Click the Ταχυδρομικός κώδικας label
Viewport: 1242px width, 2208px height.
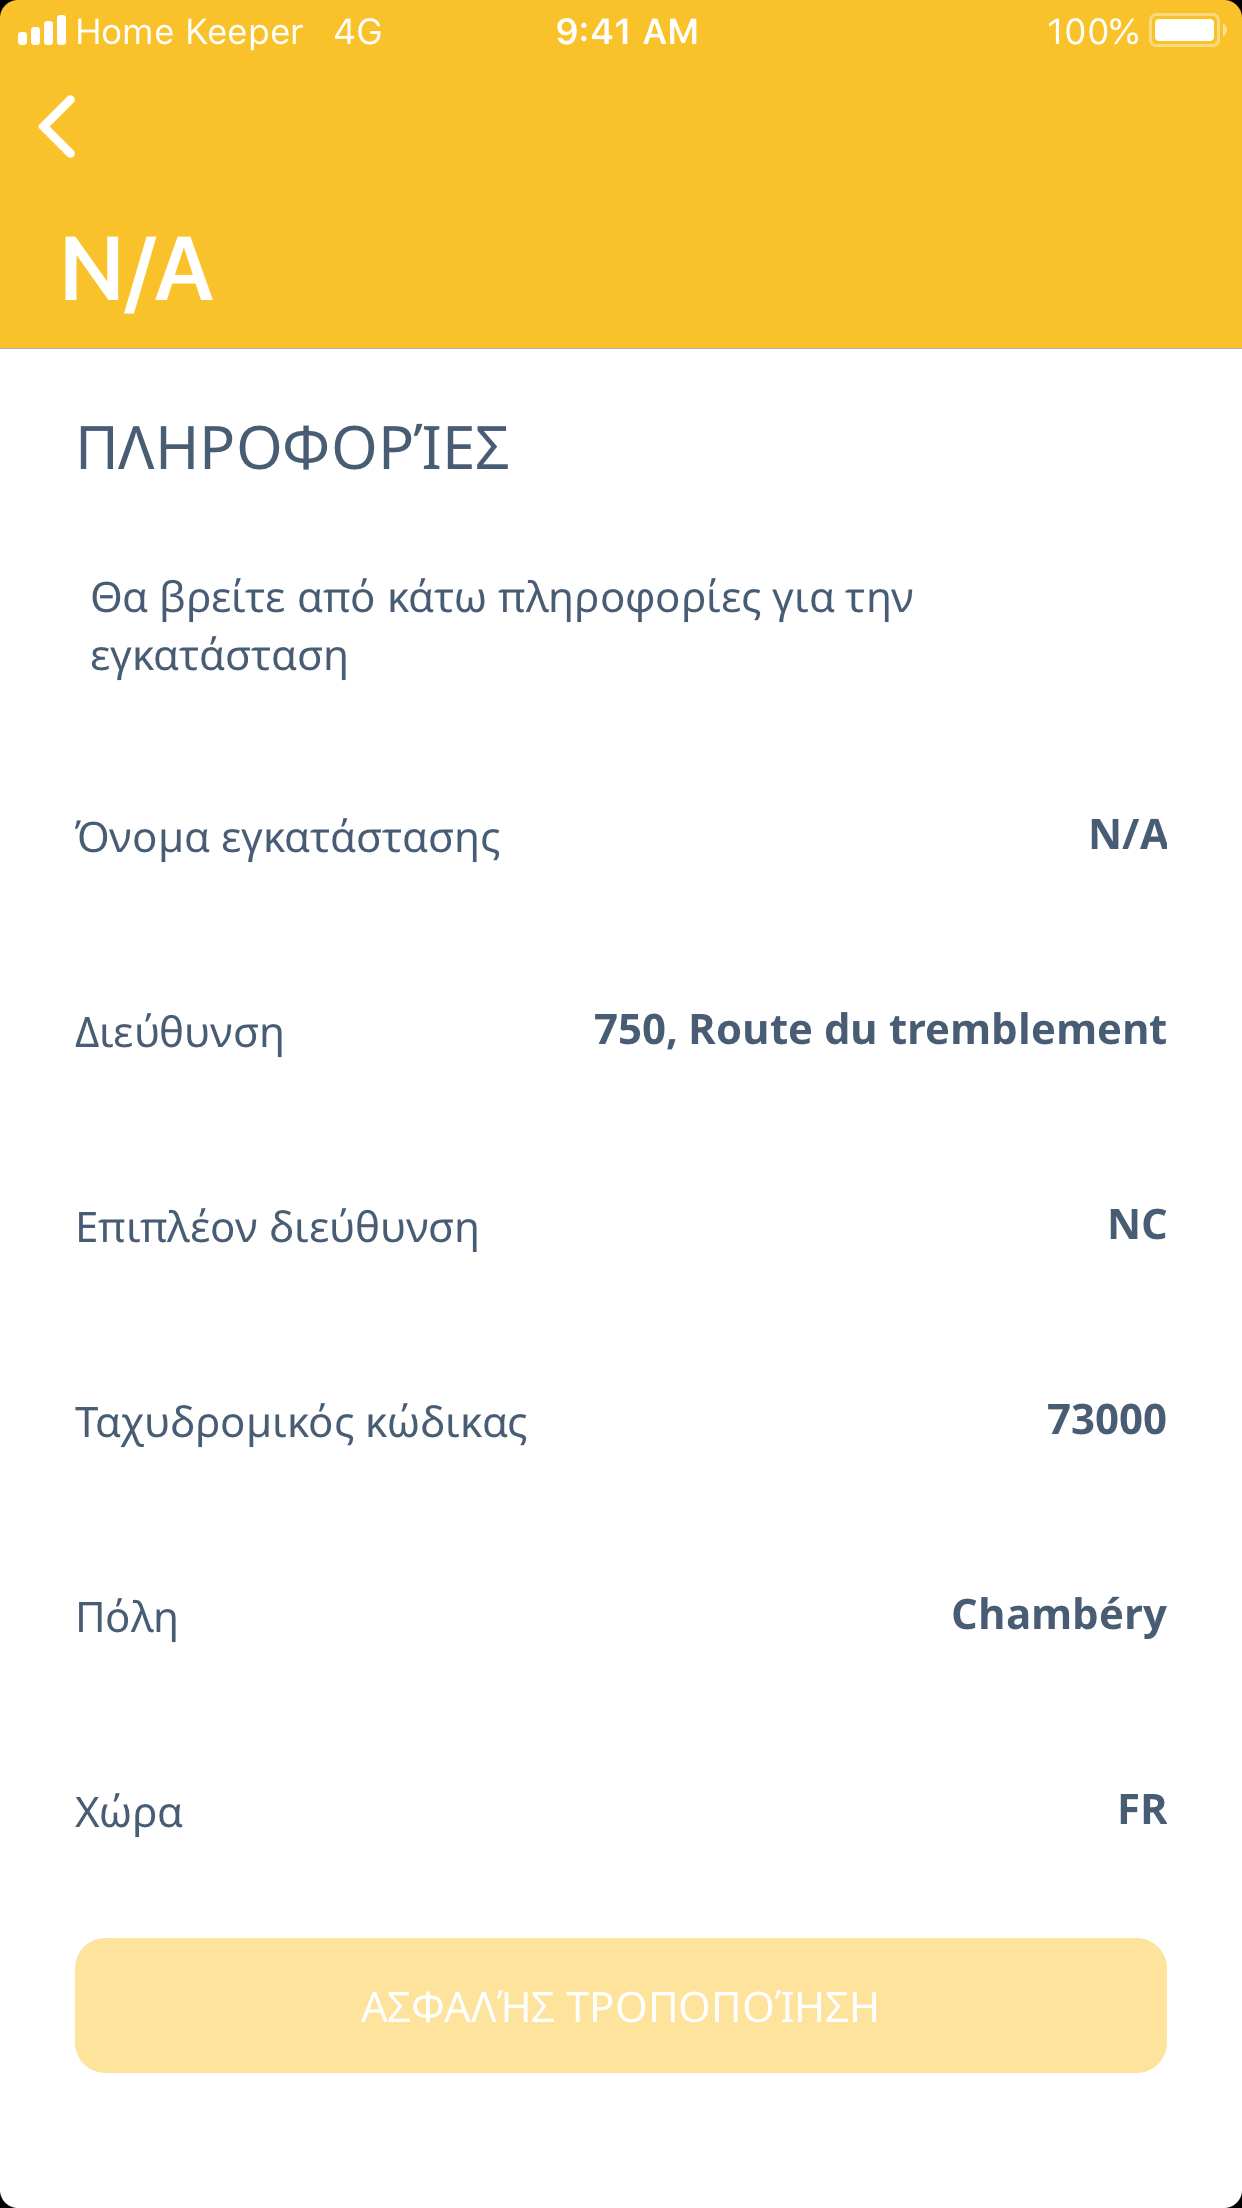pos(301,1422)
